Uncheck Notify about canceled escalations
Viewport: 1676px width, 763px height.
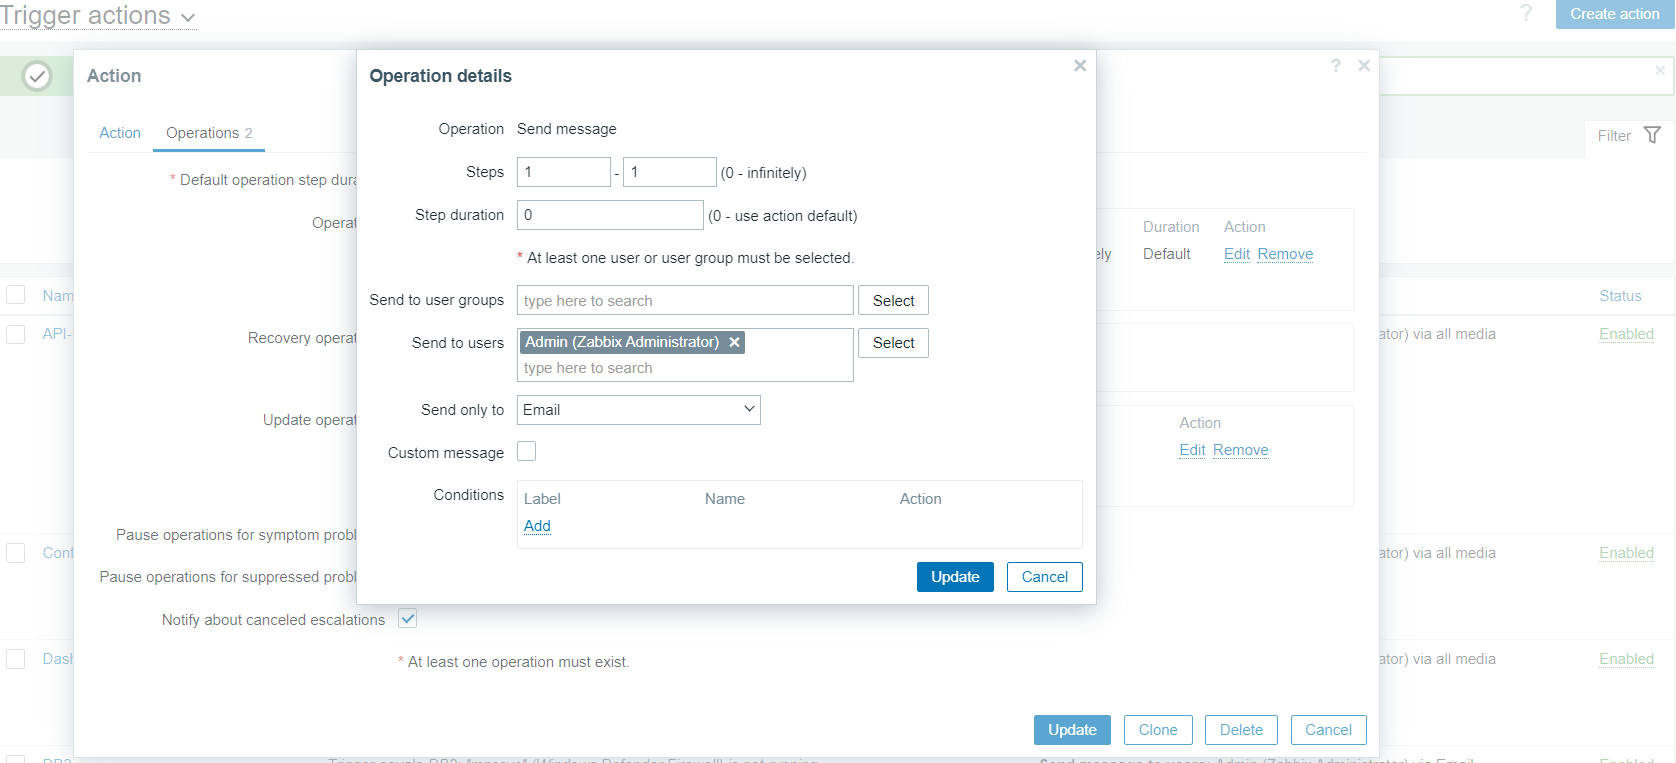408,619
